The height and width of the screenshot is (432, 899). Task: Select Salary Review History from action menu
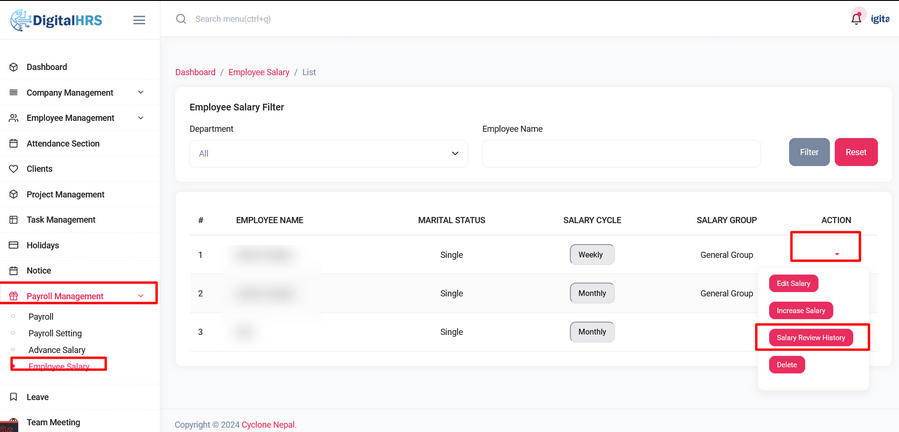coord(811,338)
